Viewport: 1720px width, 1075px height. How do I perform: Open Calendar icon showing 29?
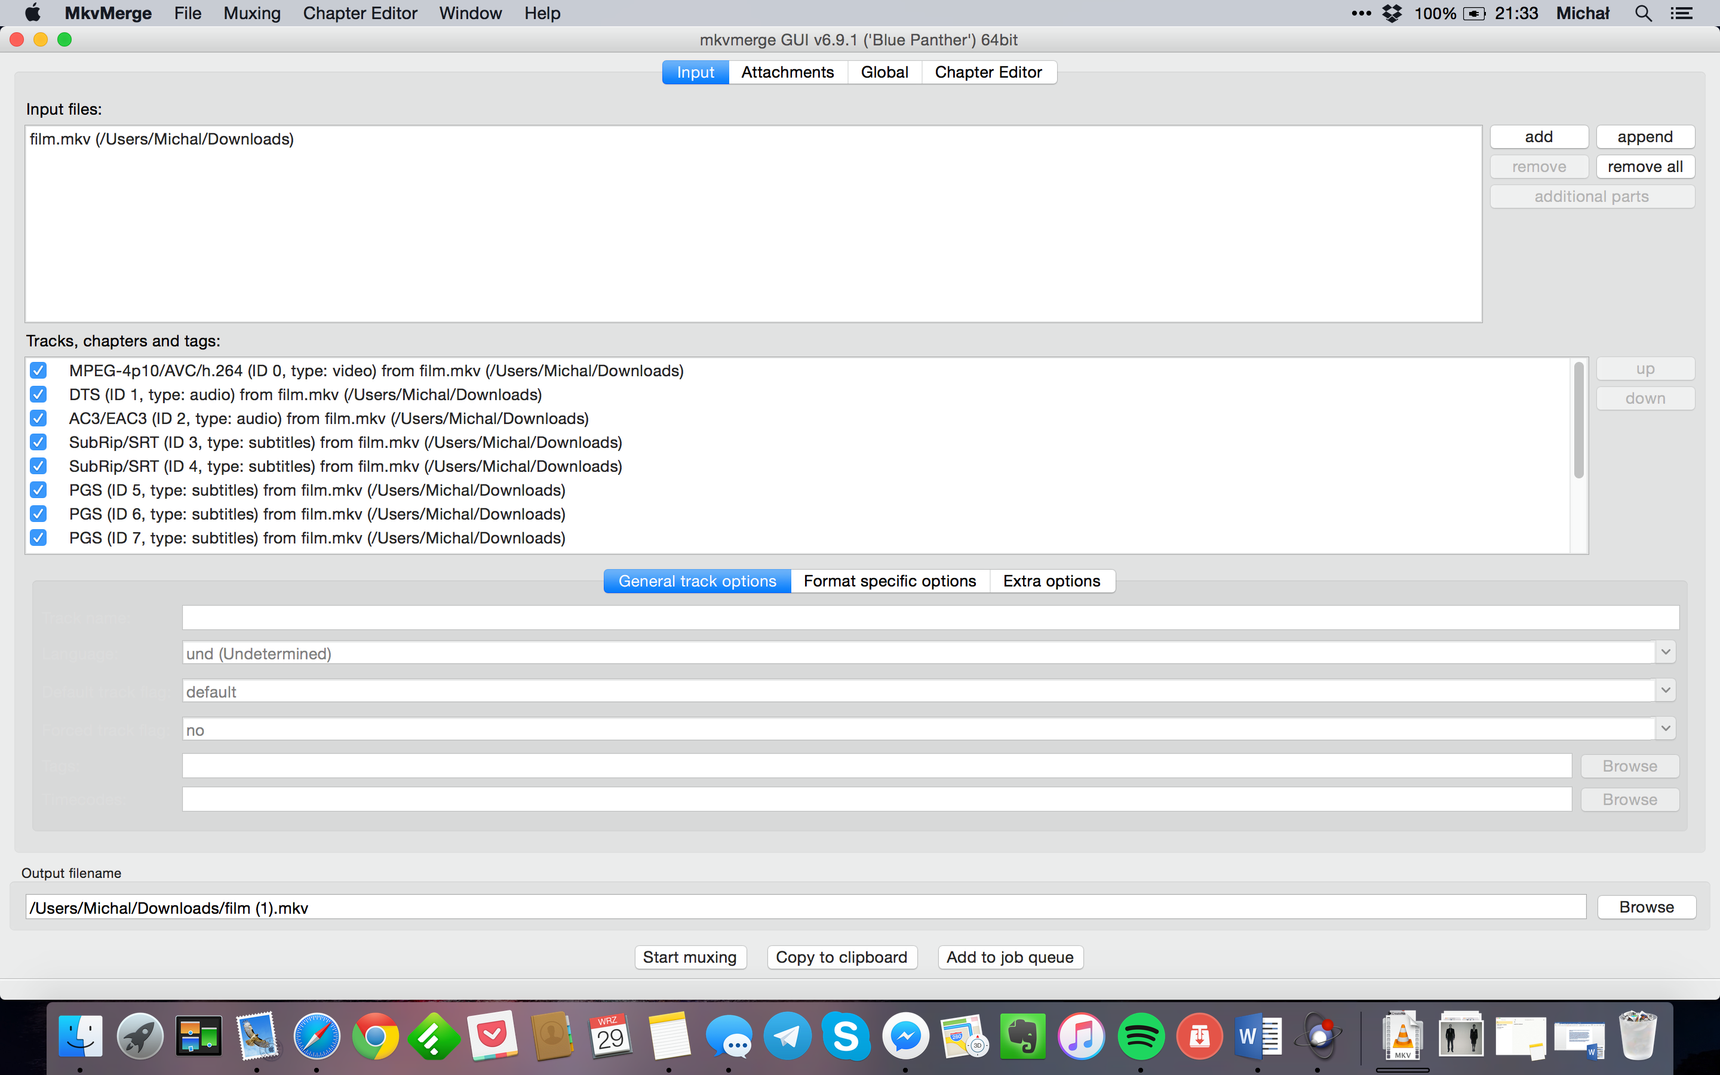tap(610, 1037)
